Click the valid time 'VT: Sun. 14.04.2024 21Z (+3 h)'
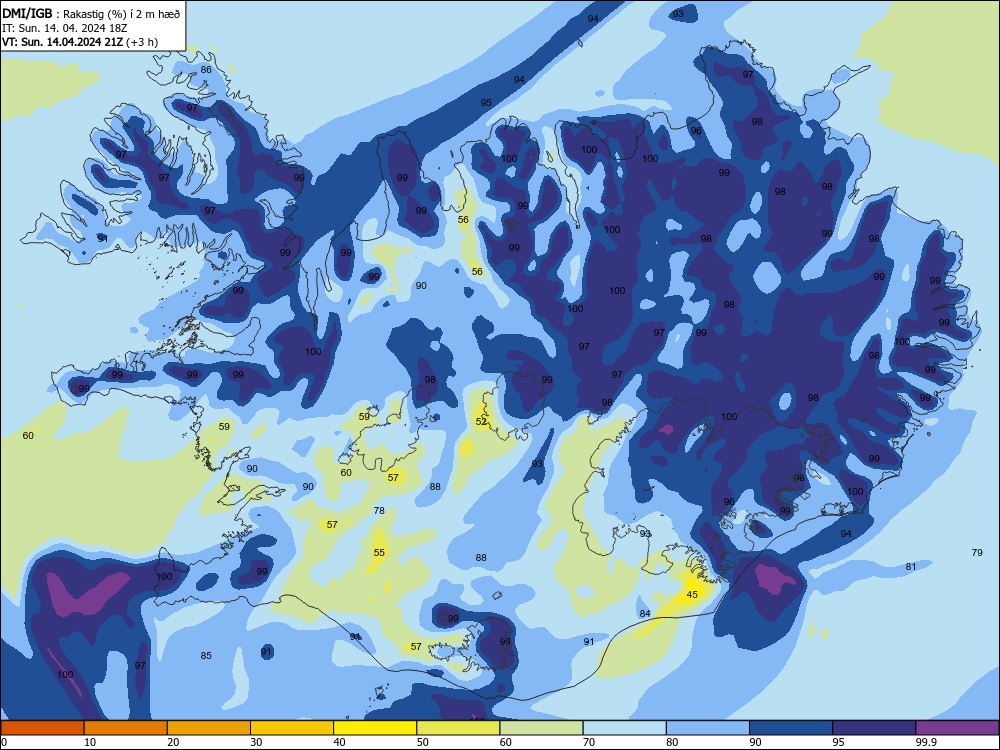This screenshot has width=1000, height=750. [x=80, y=42]
